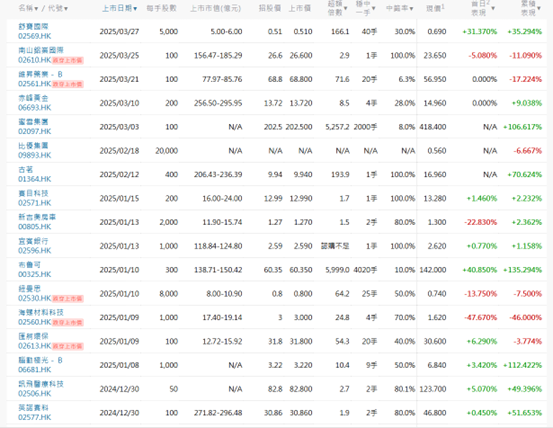The image size is (553, 428).
Task: Open stock code 06681.HK link
Action: pyautogui.click(x=35, y=369)
